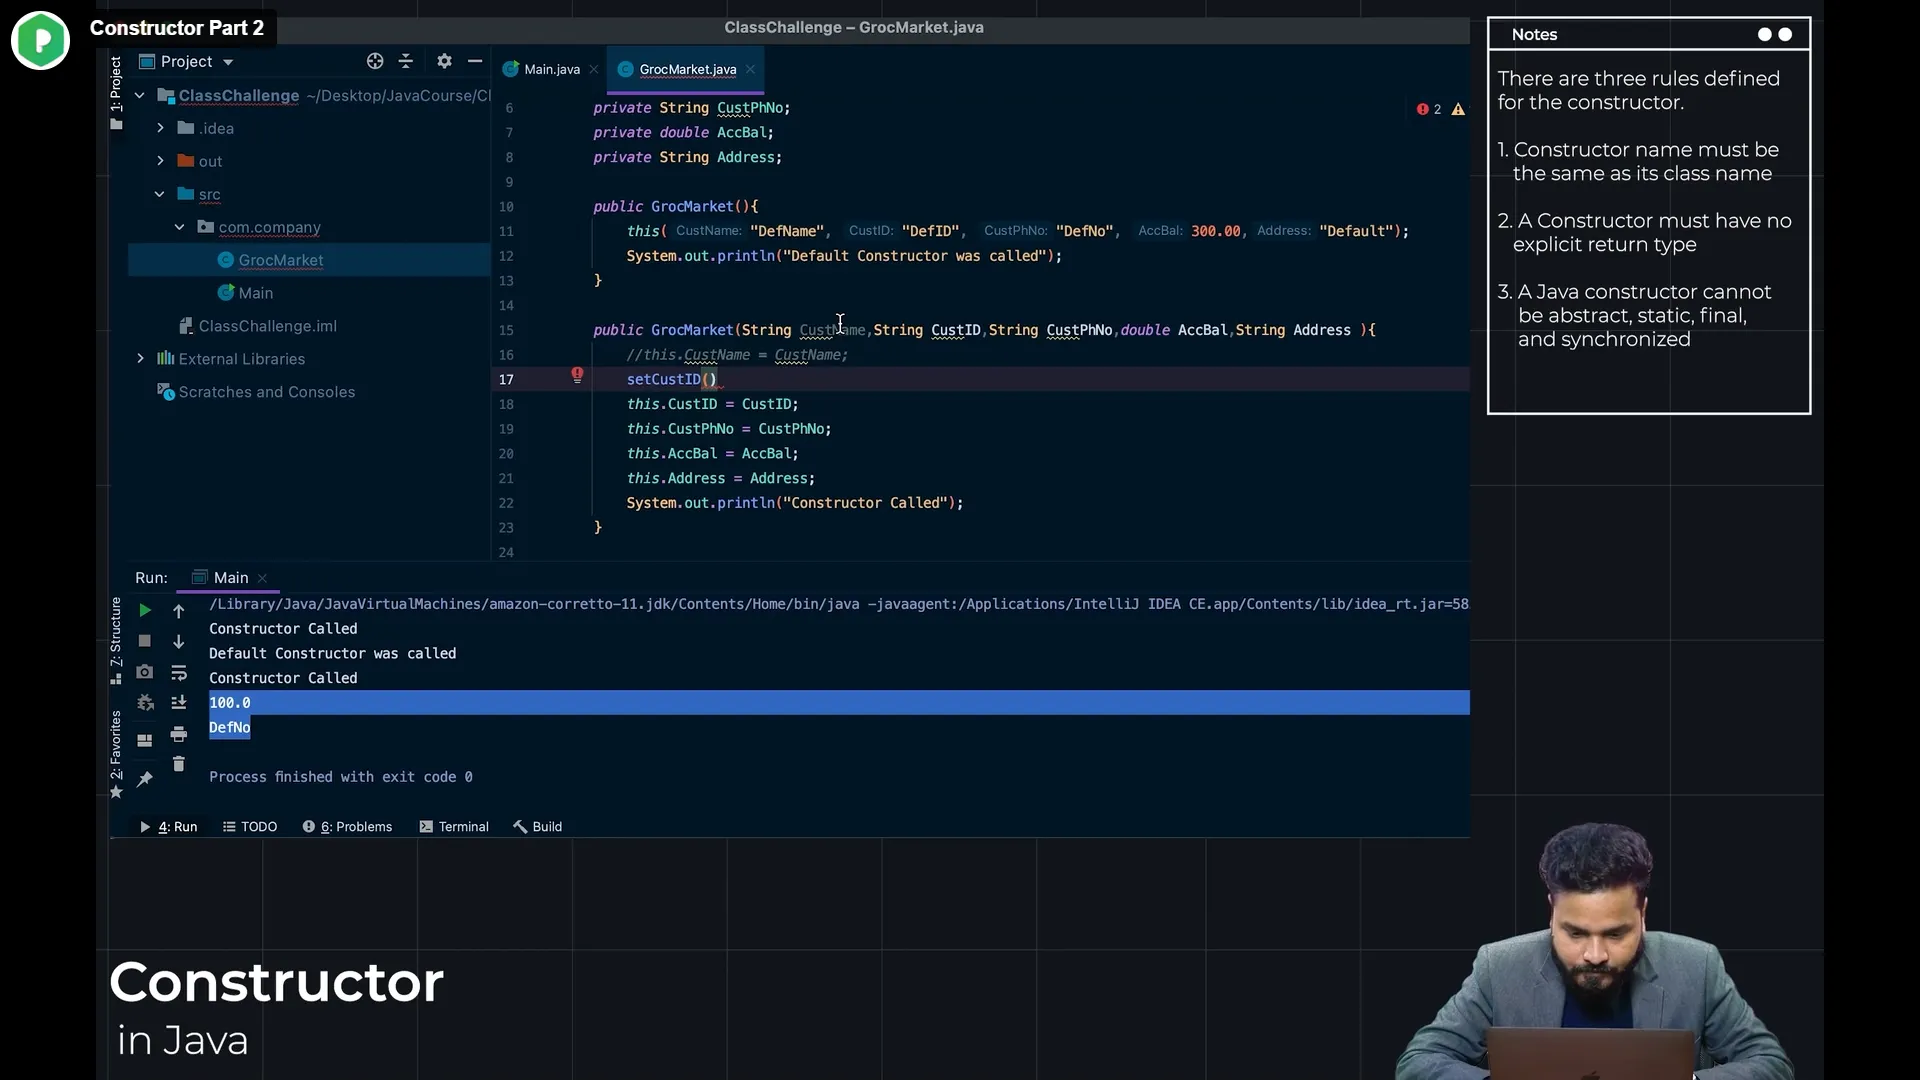The image size is (1920, 1080).
Task: Click the green Rerun Main button
Action: pyautogui.click(x=145, y=610)
